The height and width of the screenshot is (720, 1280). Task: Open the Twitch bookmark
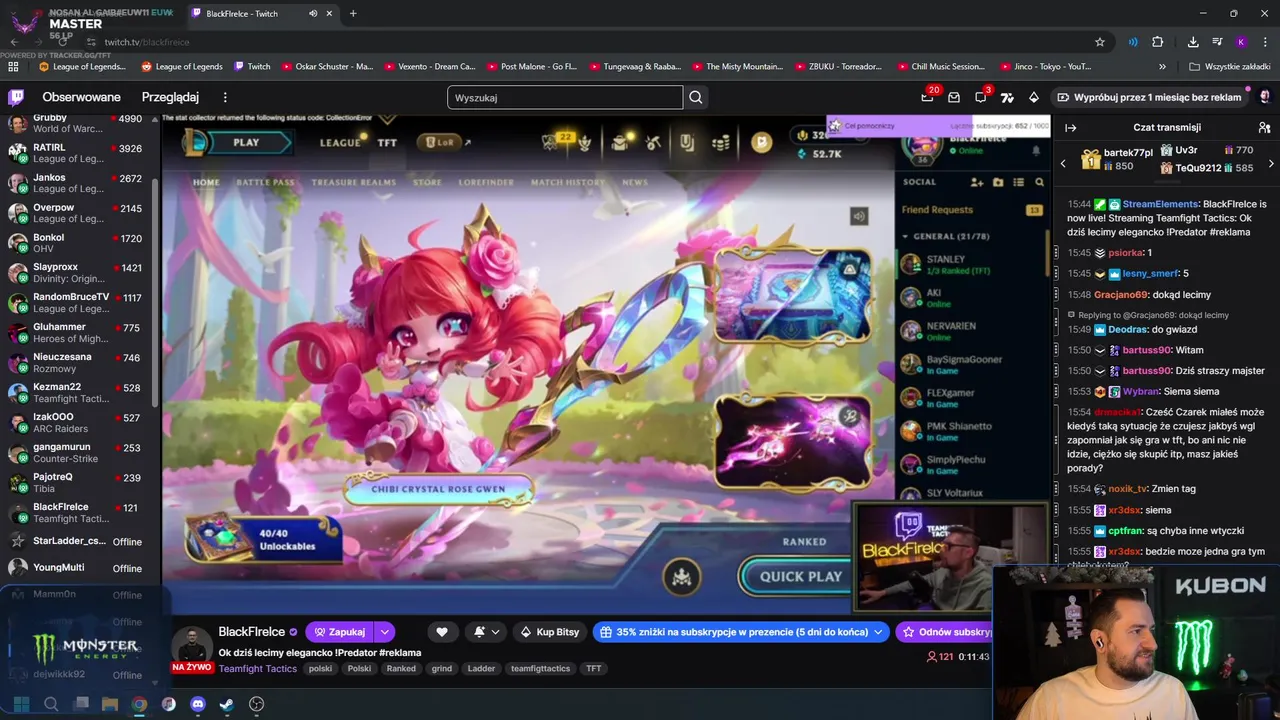[252, 67]
